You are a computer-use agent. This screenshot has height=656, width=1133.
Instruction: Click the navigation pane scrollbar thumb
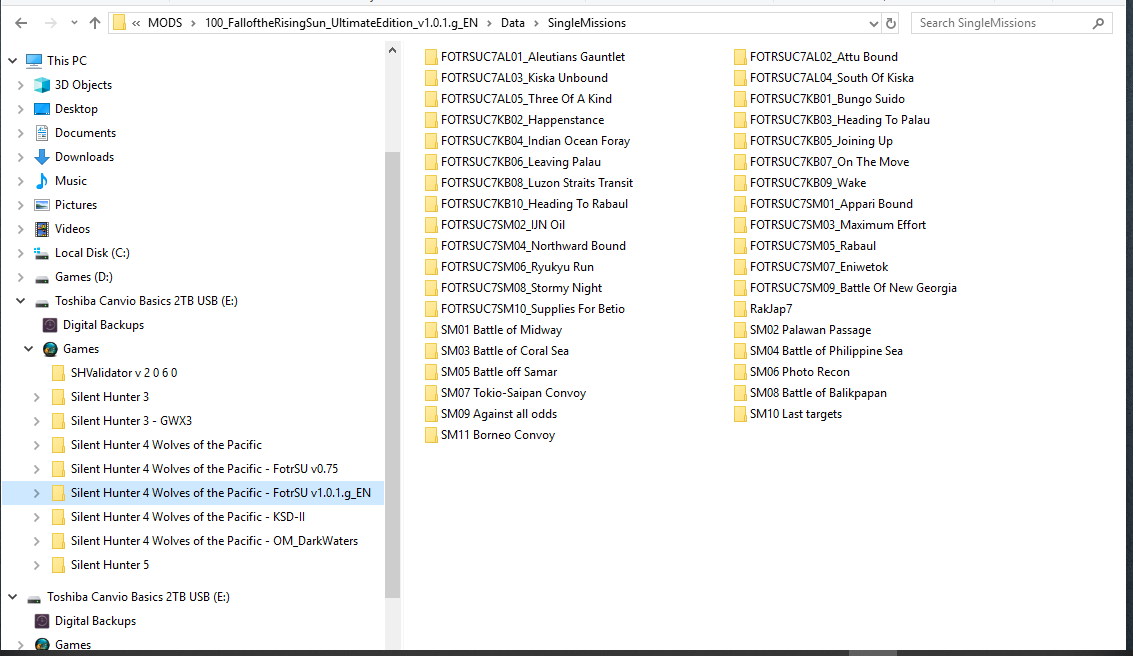[x=392, y=375]
